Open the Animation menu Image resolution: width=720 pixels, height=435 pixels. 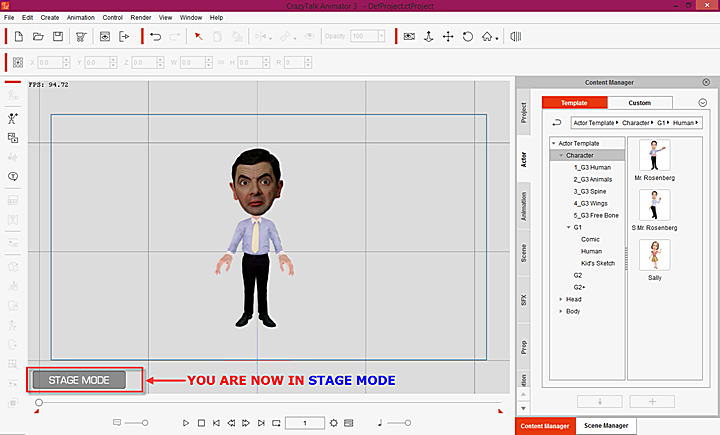(81, 17)
